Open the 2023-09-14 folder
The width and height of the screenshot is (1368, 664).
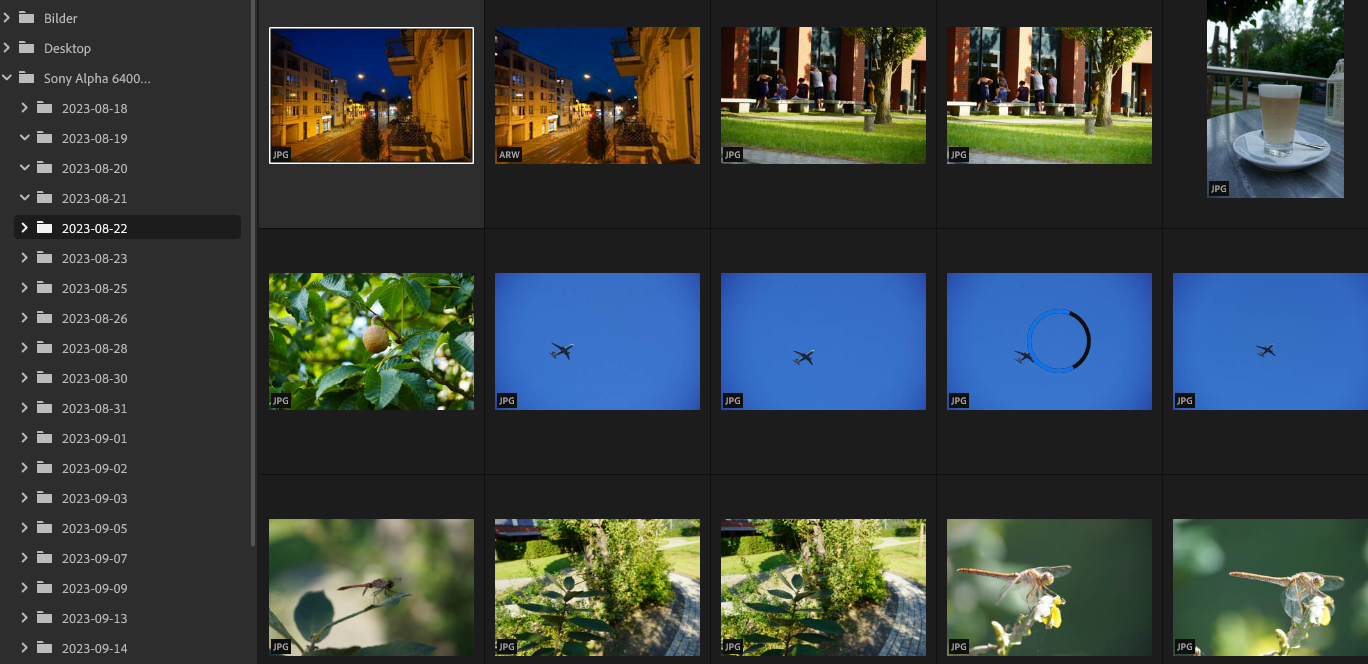point(94,648)
